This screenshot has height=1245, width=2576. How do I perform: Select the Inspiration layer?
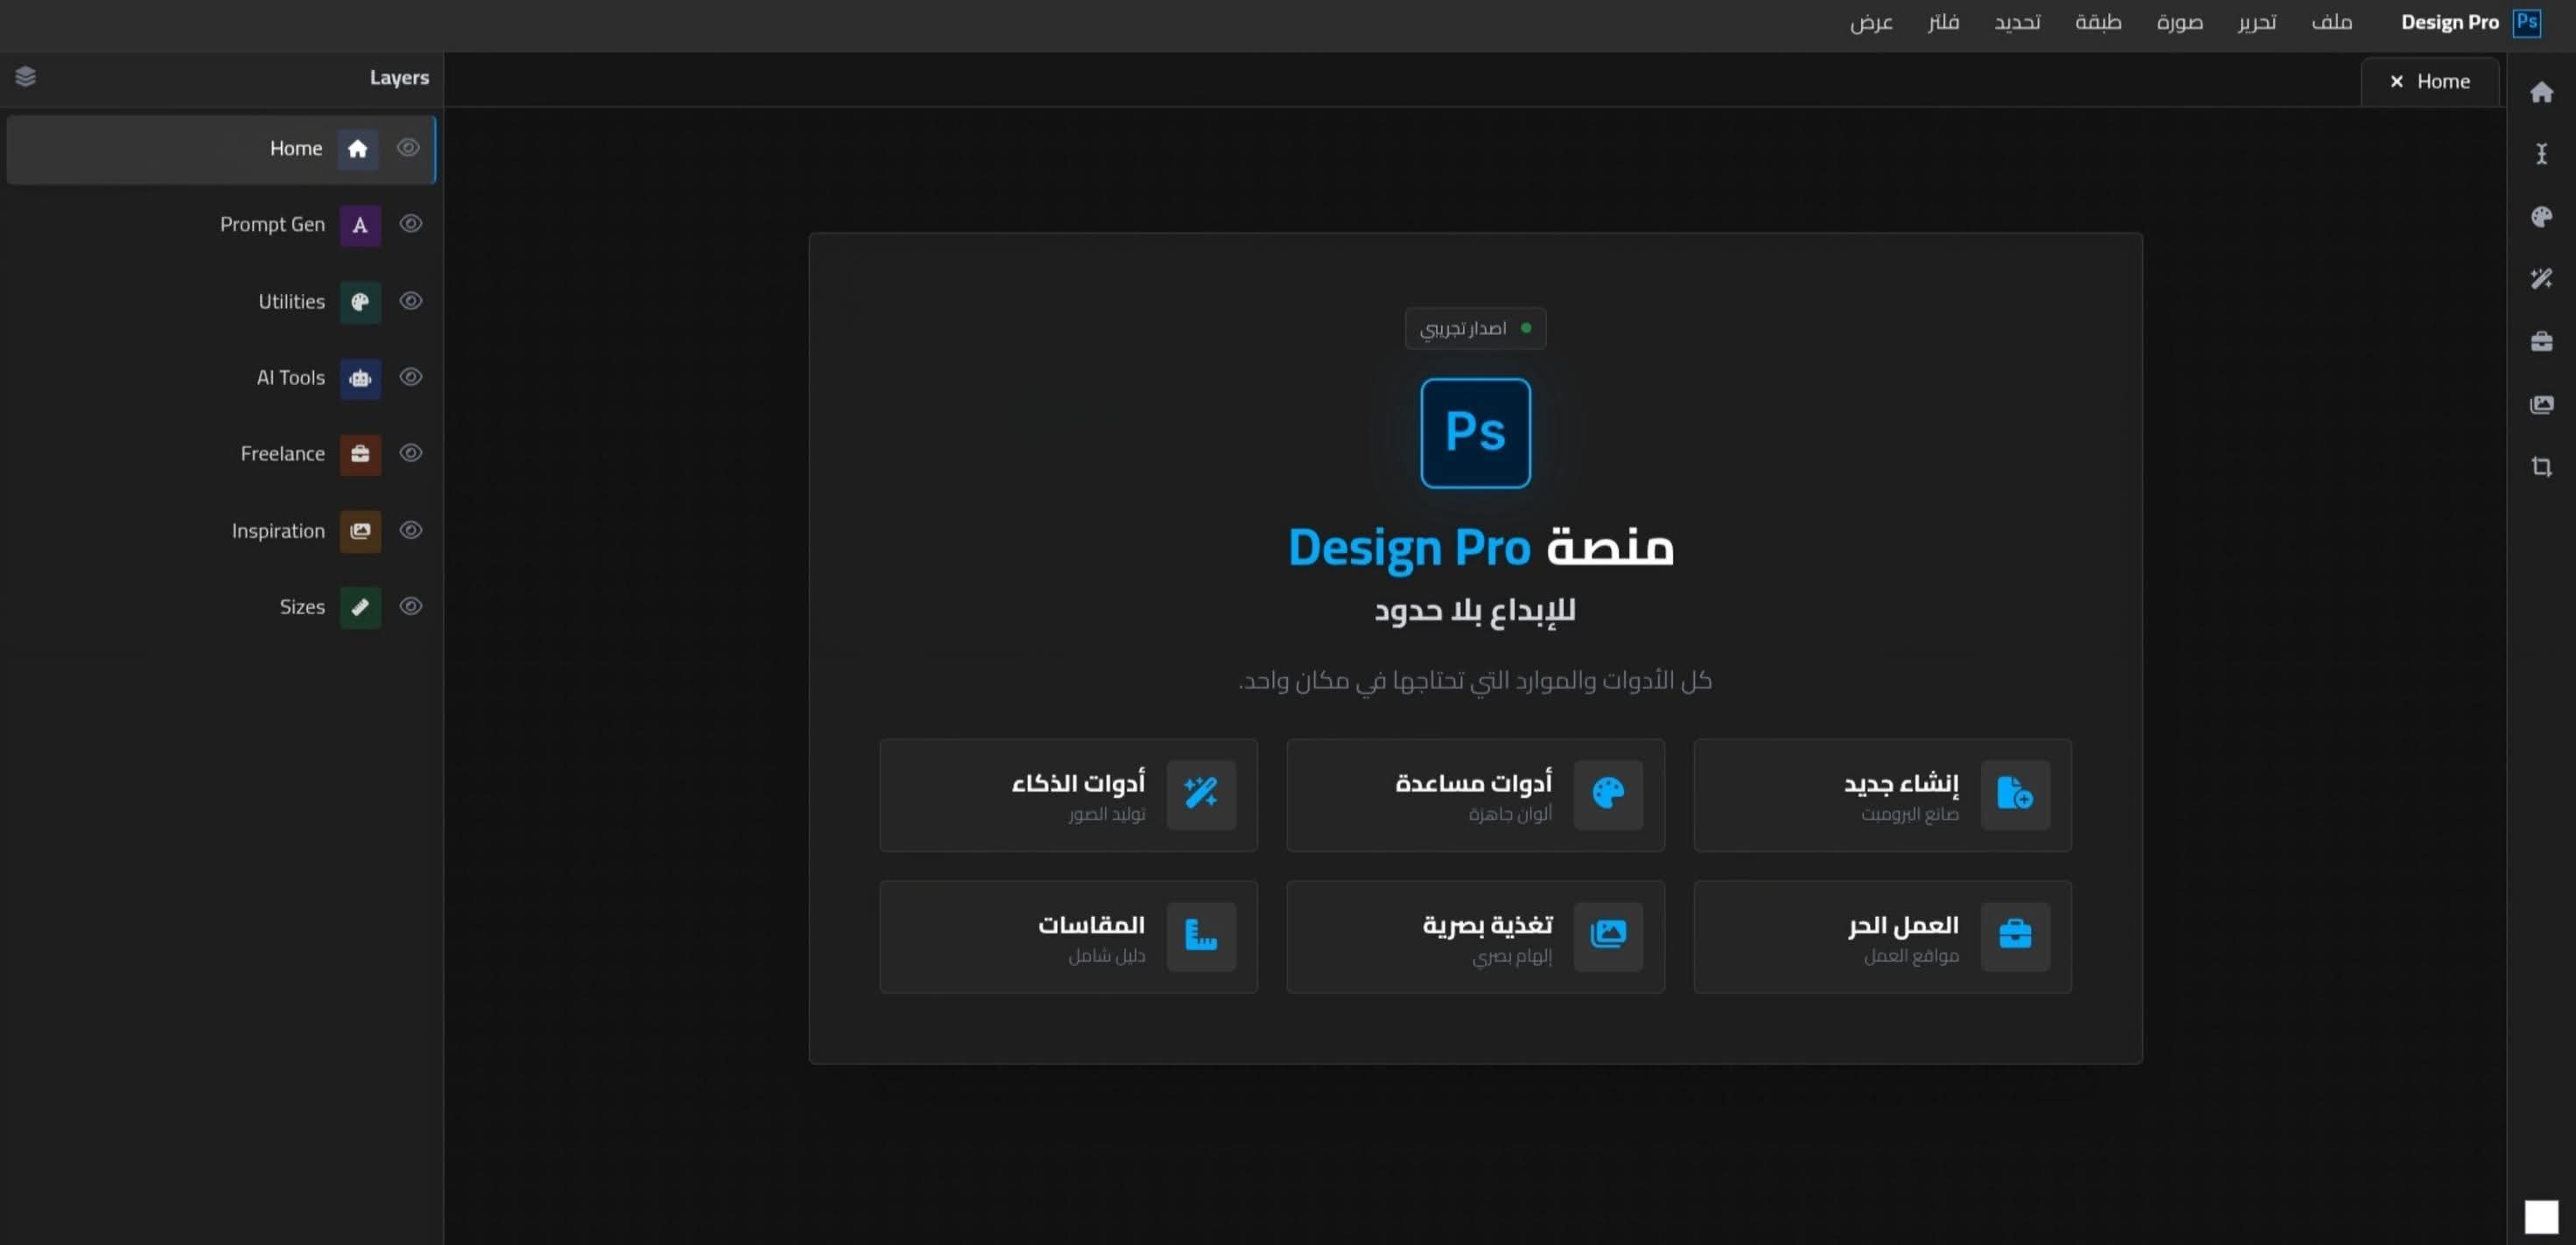click(x=221, y=531)
